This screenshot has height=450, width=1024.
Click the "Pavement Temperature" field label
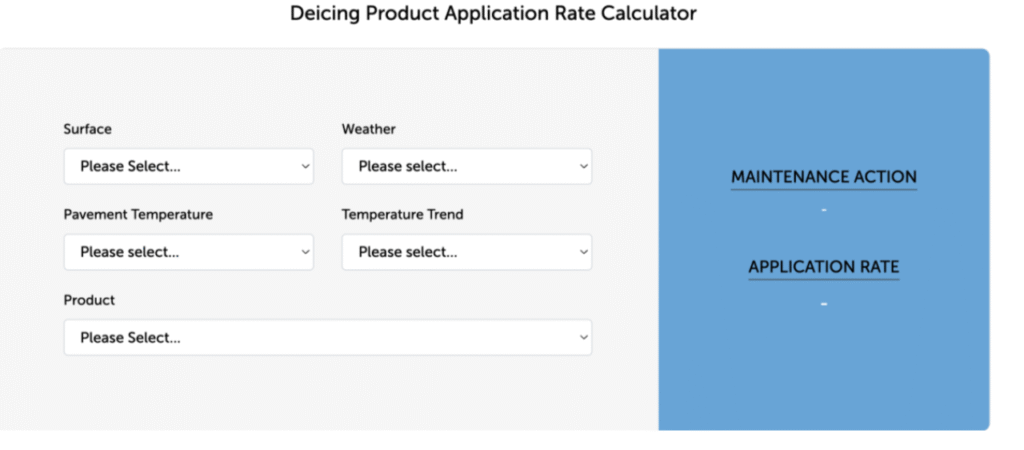pyautogui.click(x=138, y=214)
